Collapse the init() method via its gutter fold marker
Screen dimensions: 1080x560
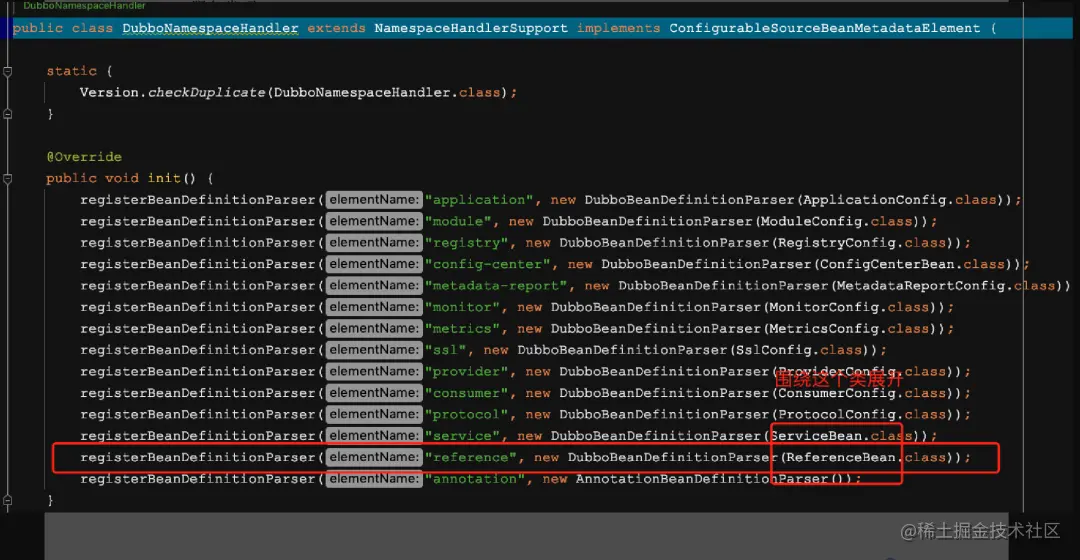tap(8, 179)
